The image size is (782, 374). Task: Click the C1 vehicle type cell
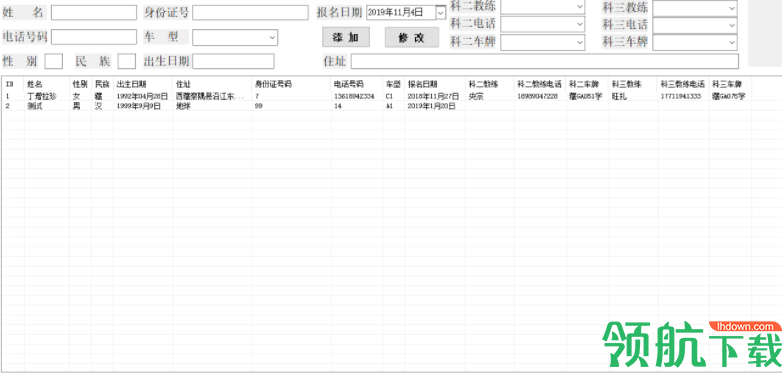point(389,96)
